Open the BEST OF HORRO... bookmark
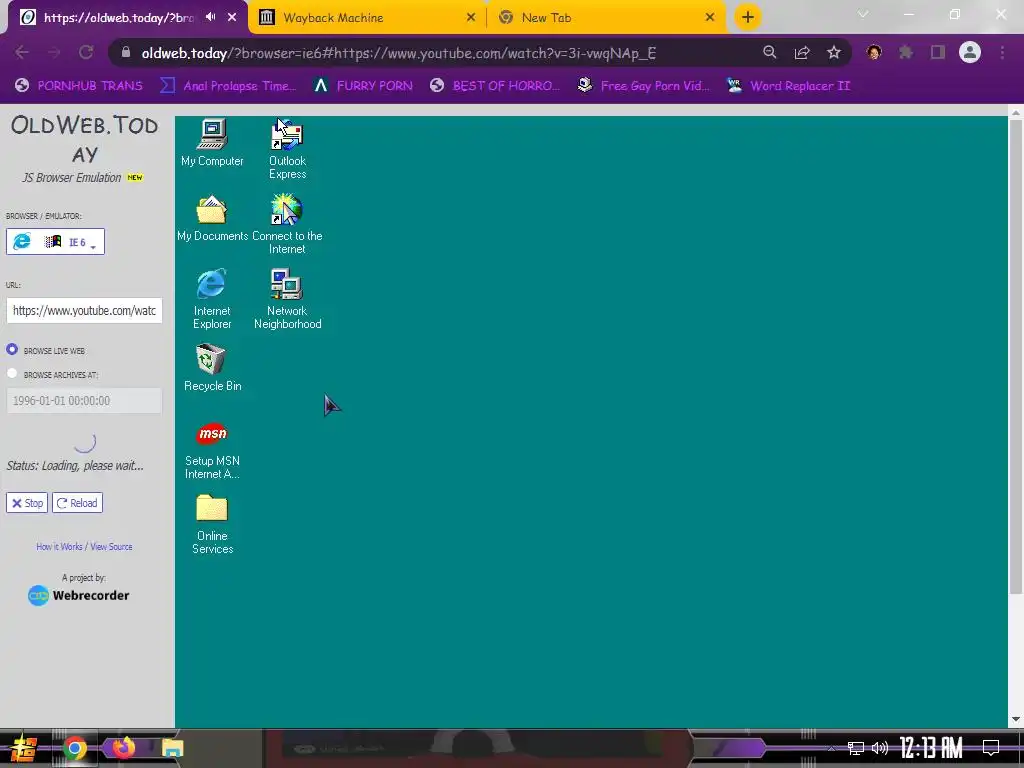The height and width of the screenshot is (768, 1024). 495,86
